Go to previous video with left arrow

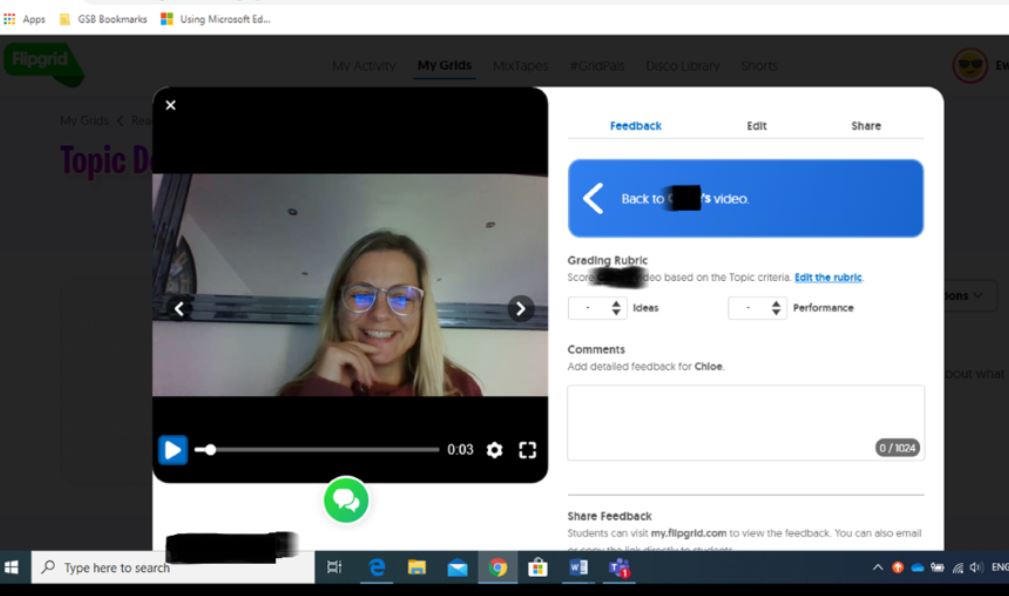click(x=180, y=309)
